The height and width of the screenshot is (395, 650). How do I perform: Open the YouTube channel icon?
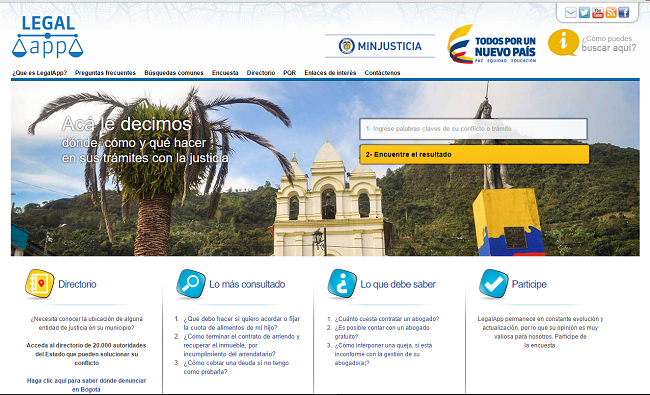[x=597, y=13]
